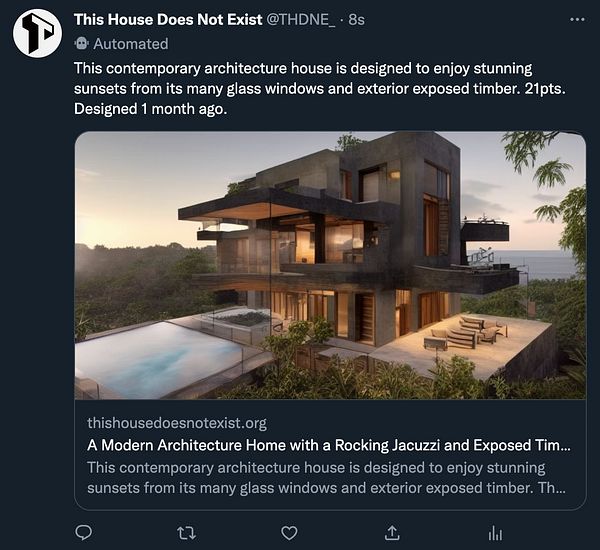
Task: Open the reply speech bubble icon
Action: point(83,532)
